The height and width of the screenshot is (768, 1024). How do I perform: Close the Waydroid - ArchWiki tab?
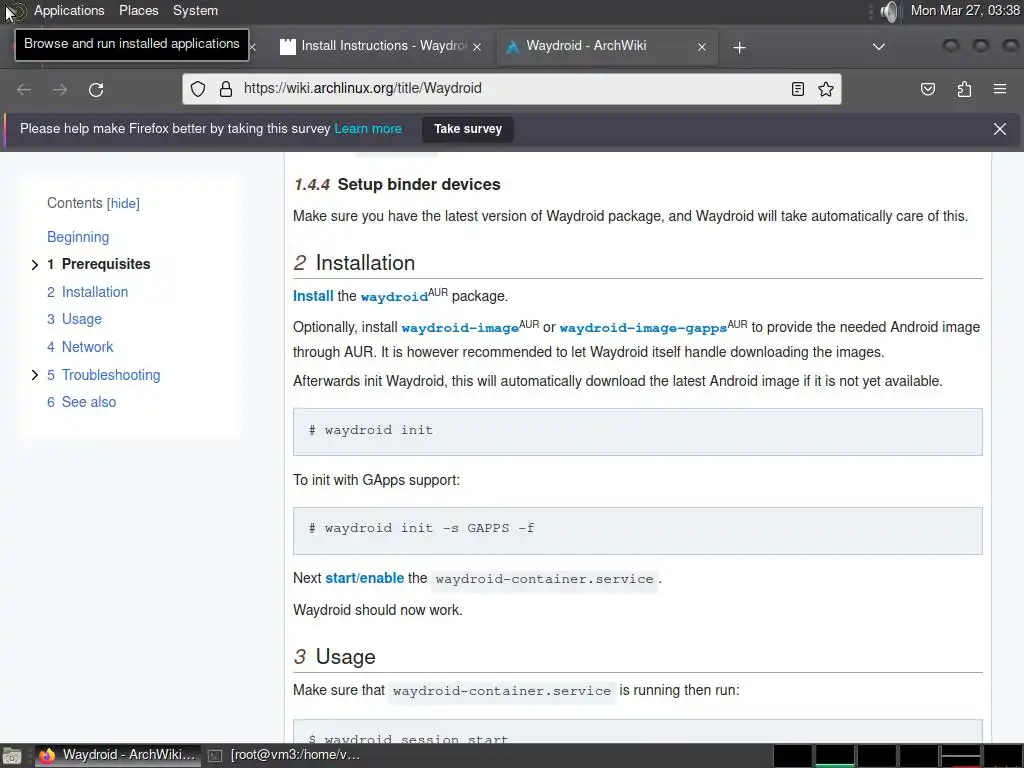[701, 47]
